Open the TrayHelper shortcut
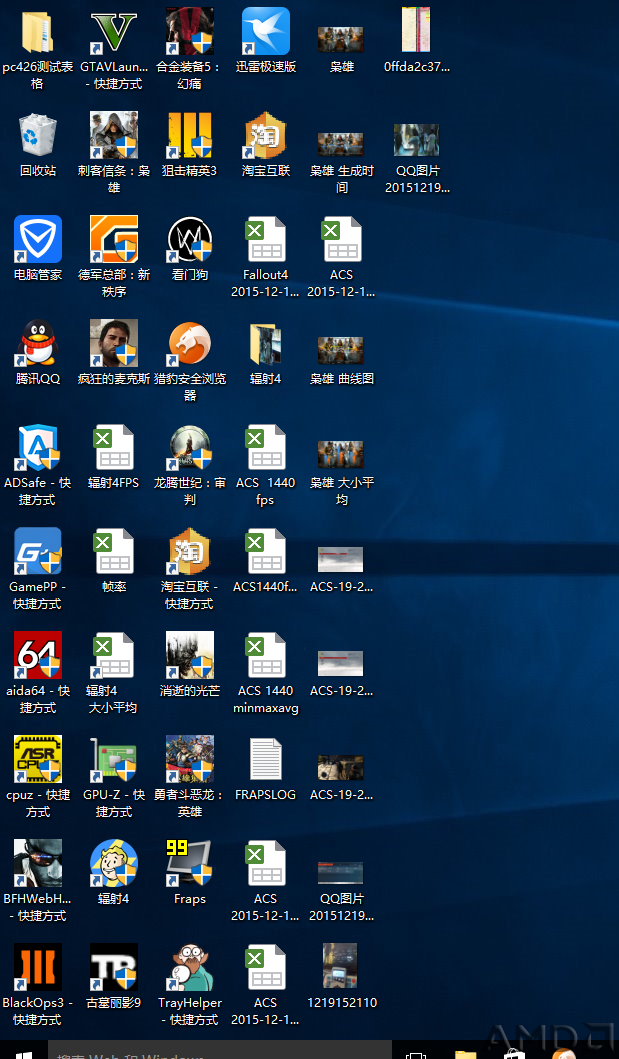This screenshot has width=619, height=1059. tap(190, 967)
